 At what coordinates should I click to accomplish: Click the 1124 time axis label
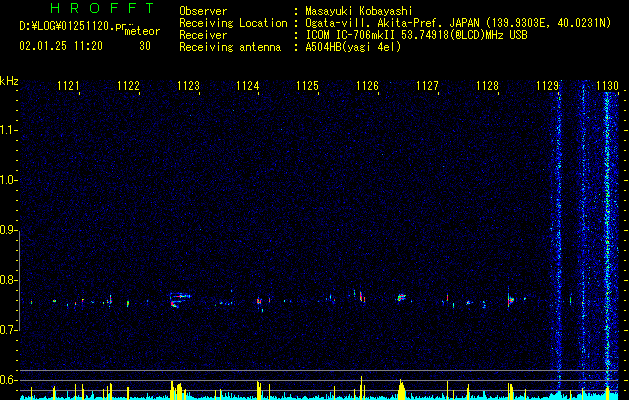(x=248, y=86)
